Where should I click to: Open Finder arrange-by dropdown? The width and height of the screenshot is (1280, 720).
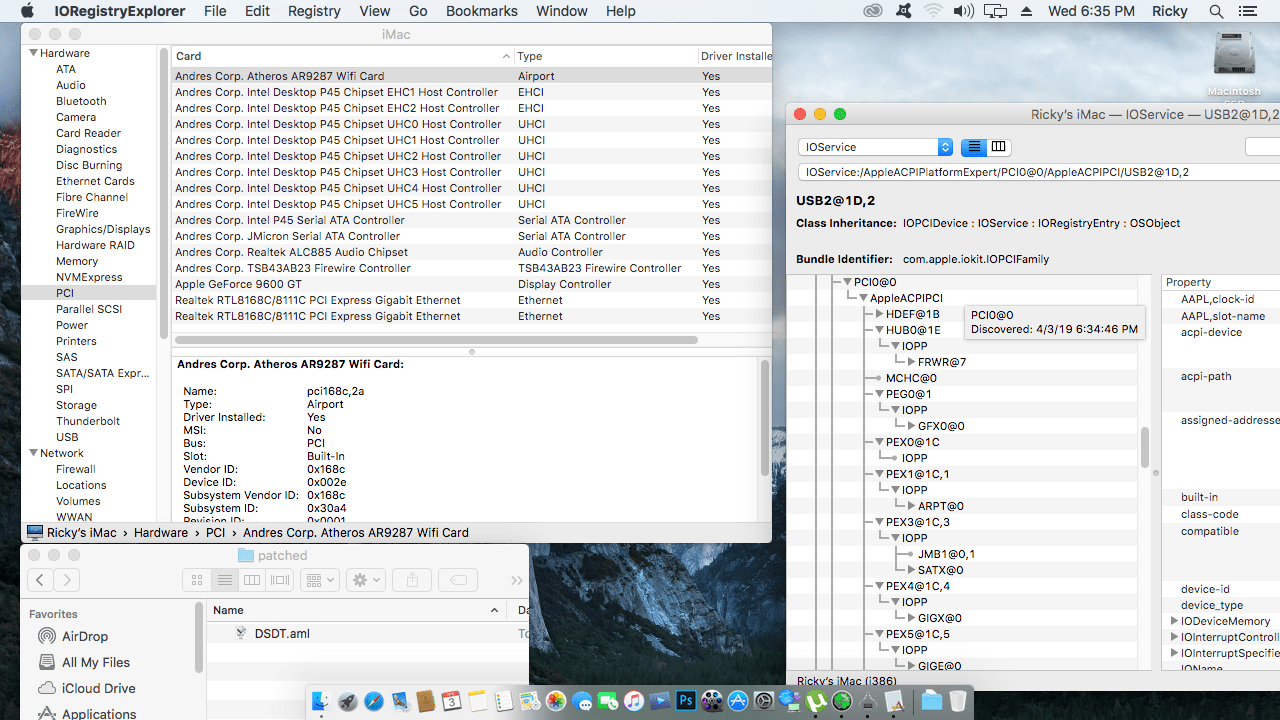[x=321, y=580]
